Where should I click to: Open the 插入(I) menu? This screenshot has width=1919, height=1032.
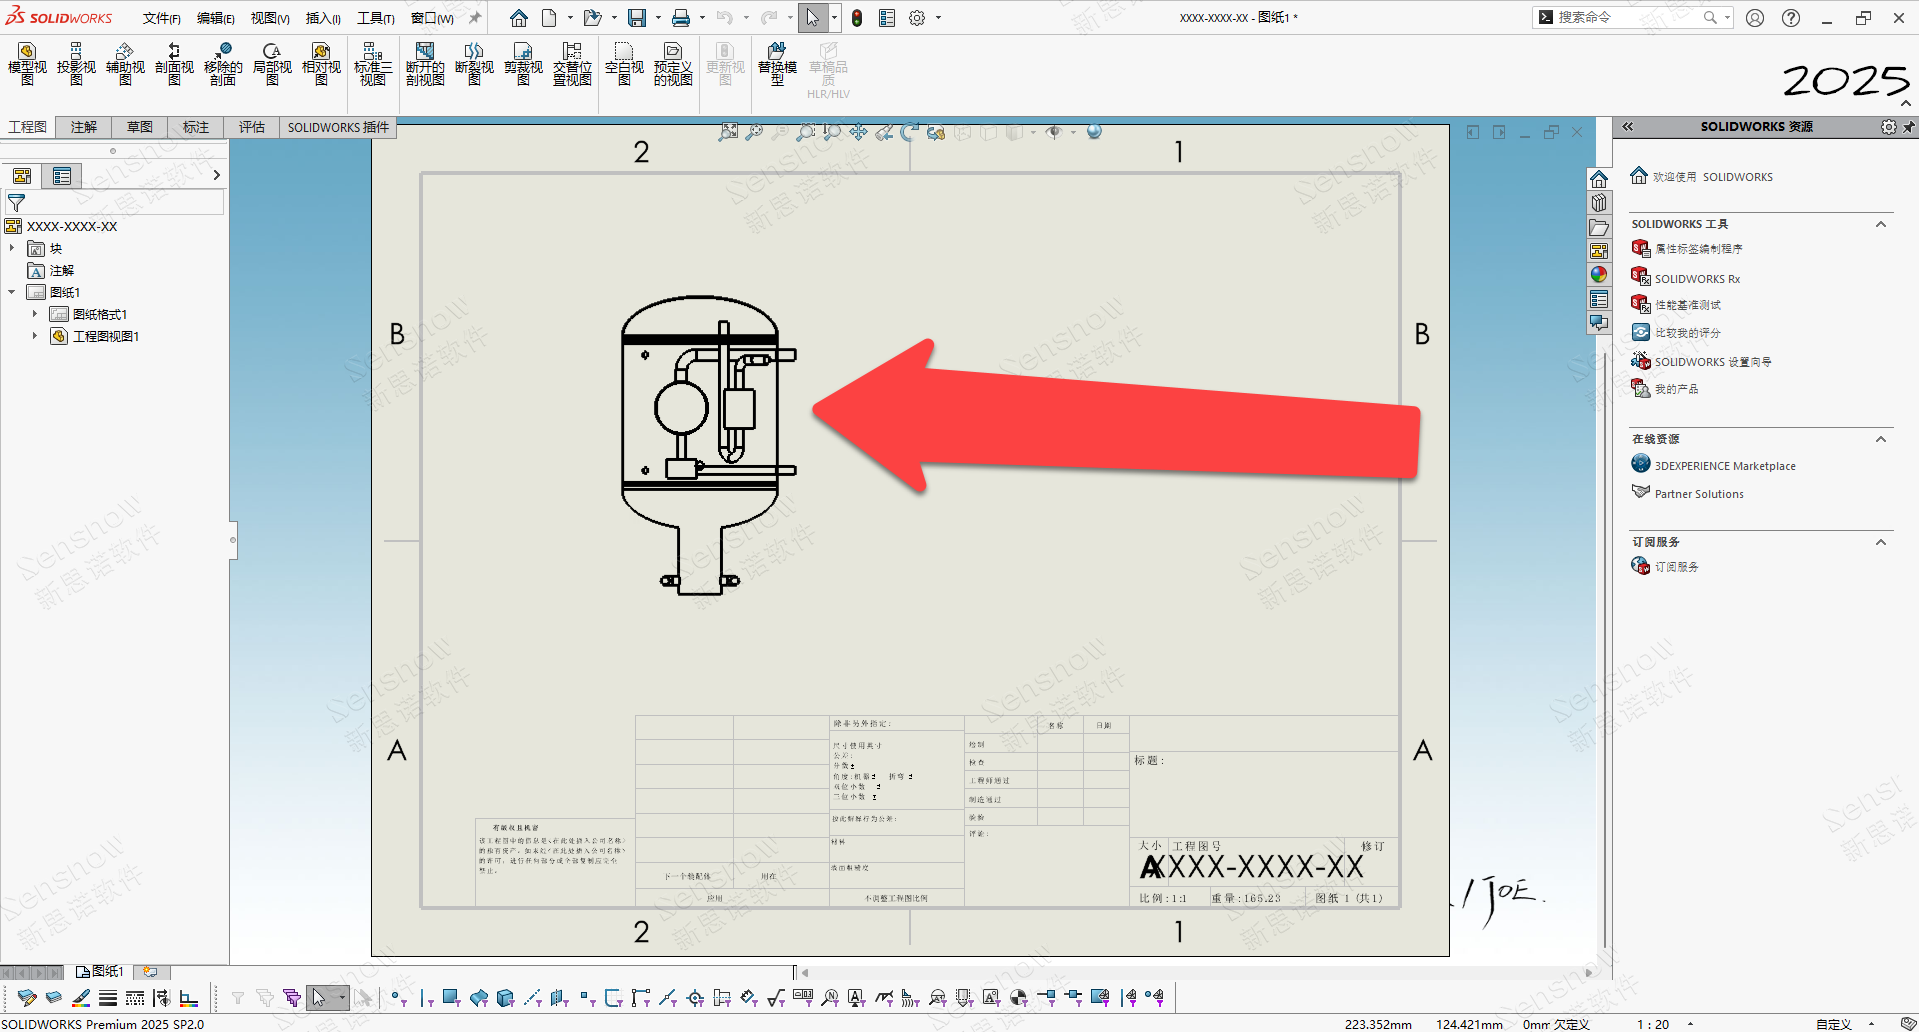[x=323, y=18]
